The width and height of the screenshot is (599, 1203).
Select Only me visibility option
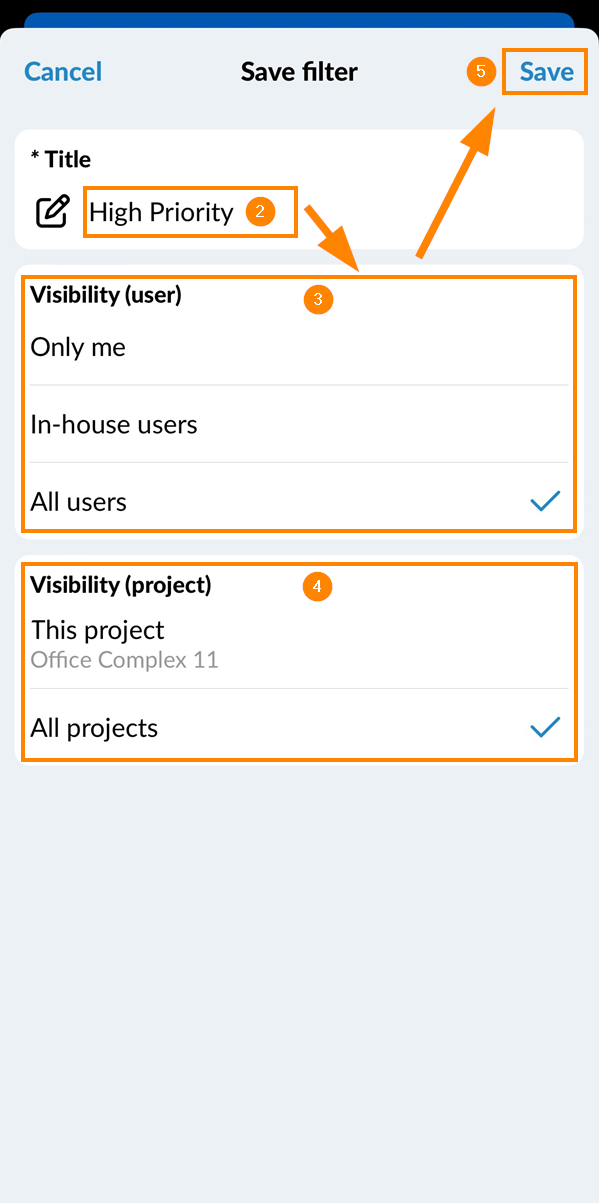tap(299, 347)
